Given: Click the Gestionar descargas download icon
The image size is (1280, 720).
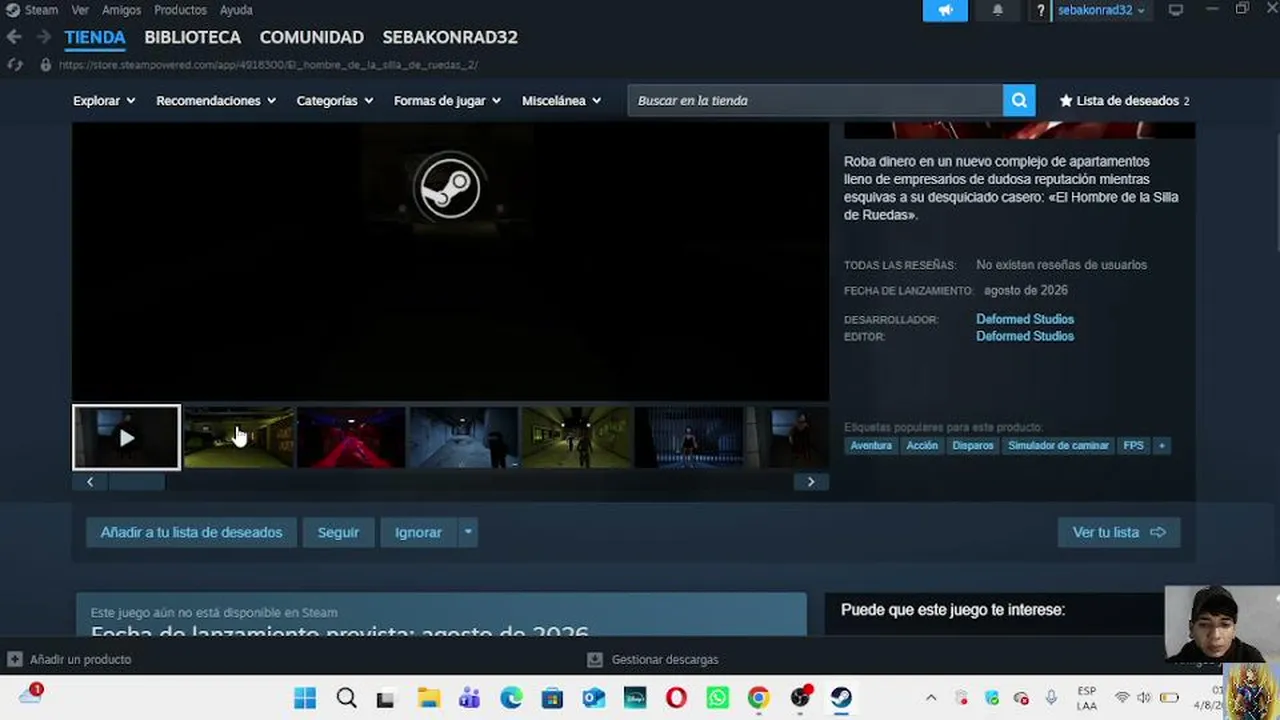Looking at the screenshot, I should point(595,659).
